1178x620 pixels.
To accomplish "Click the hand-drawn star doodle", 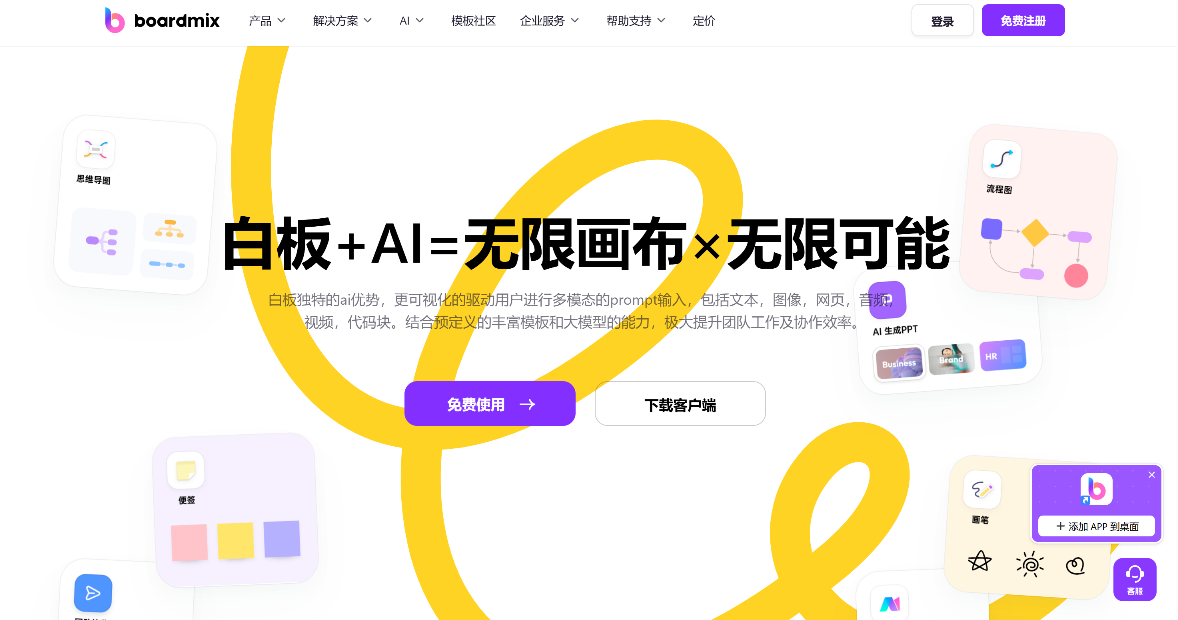I will coord(980,561).
